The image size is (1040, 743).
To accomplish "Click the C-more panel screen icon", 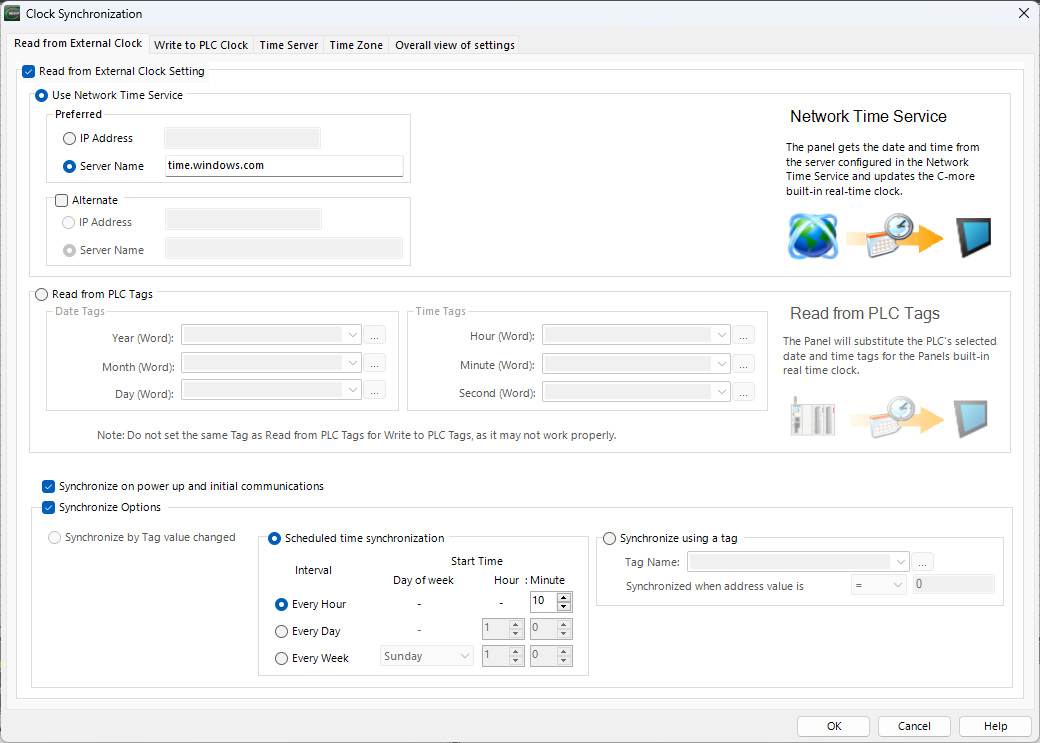I will pyautogui.click(x=973, y=237).
